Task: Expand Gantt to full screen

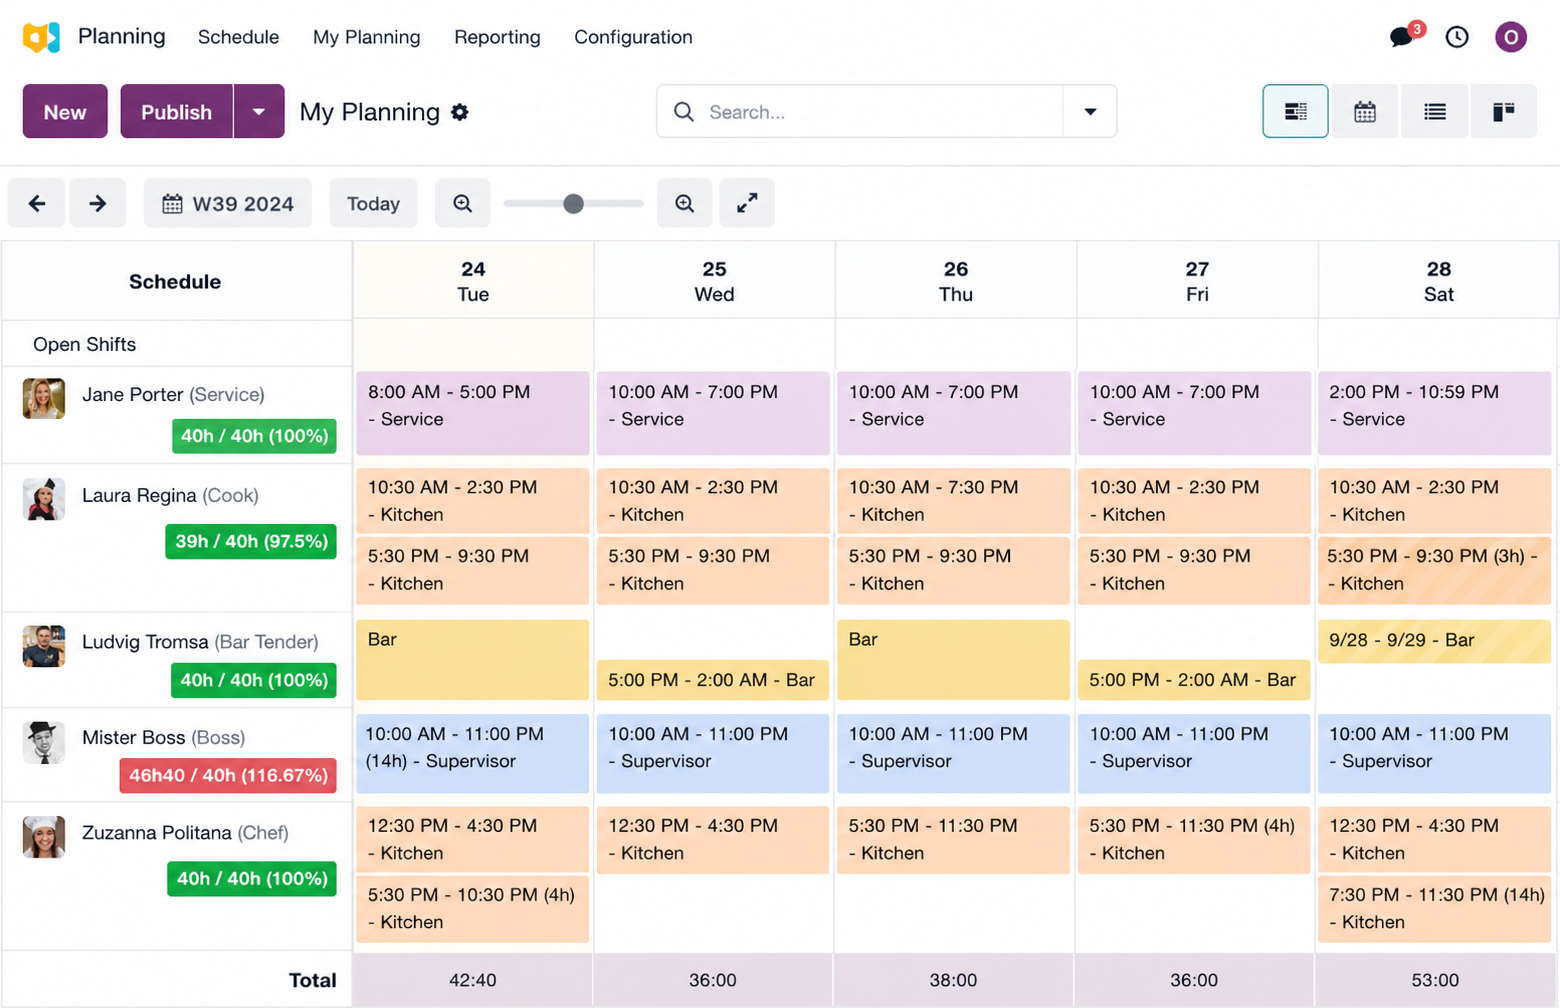Action: pyautogui.click(x=747, y=204)
